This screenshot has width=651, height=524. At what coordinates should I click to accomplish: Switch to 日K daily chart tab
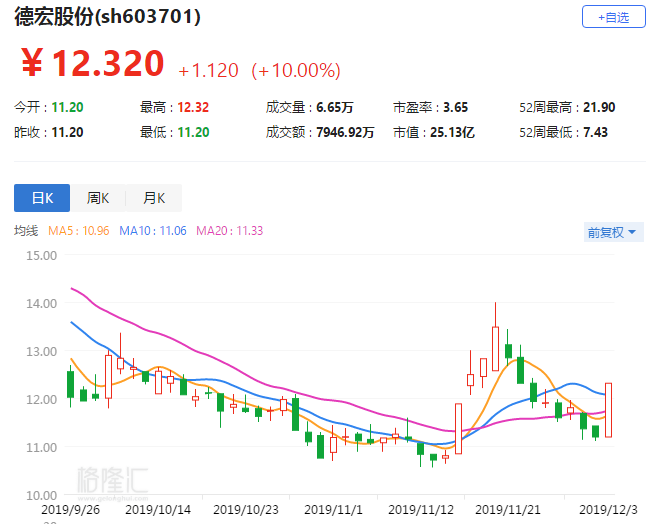(x=42, y=198)
